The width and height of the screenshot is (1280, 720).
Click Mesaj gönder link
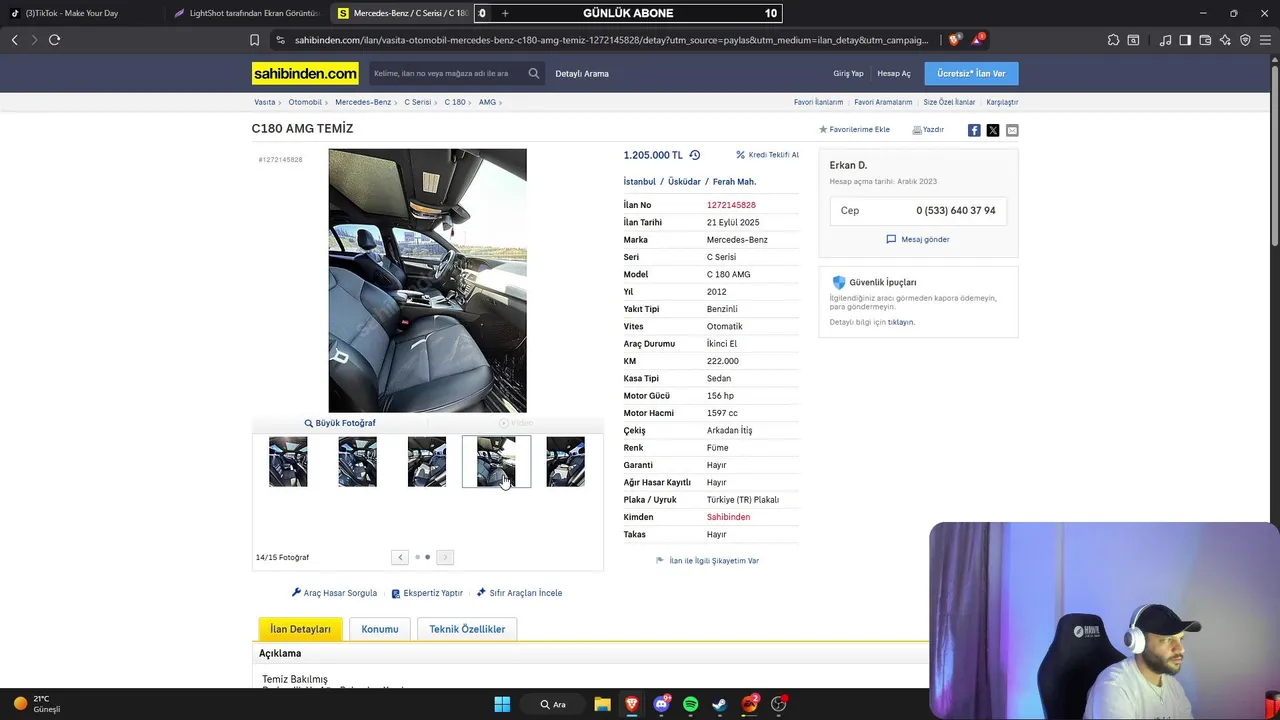tap(918, 239)
